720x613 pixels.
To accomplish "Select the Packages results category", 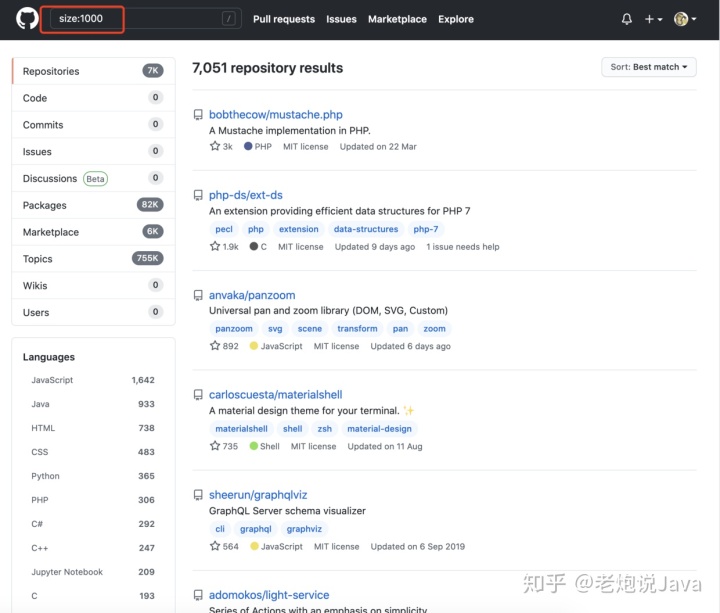I will (93, 205).
